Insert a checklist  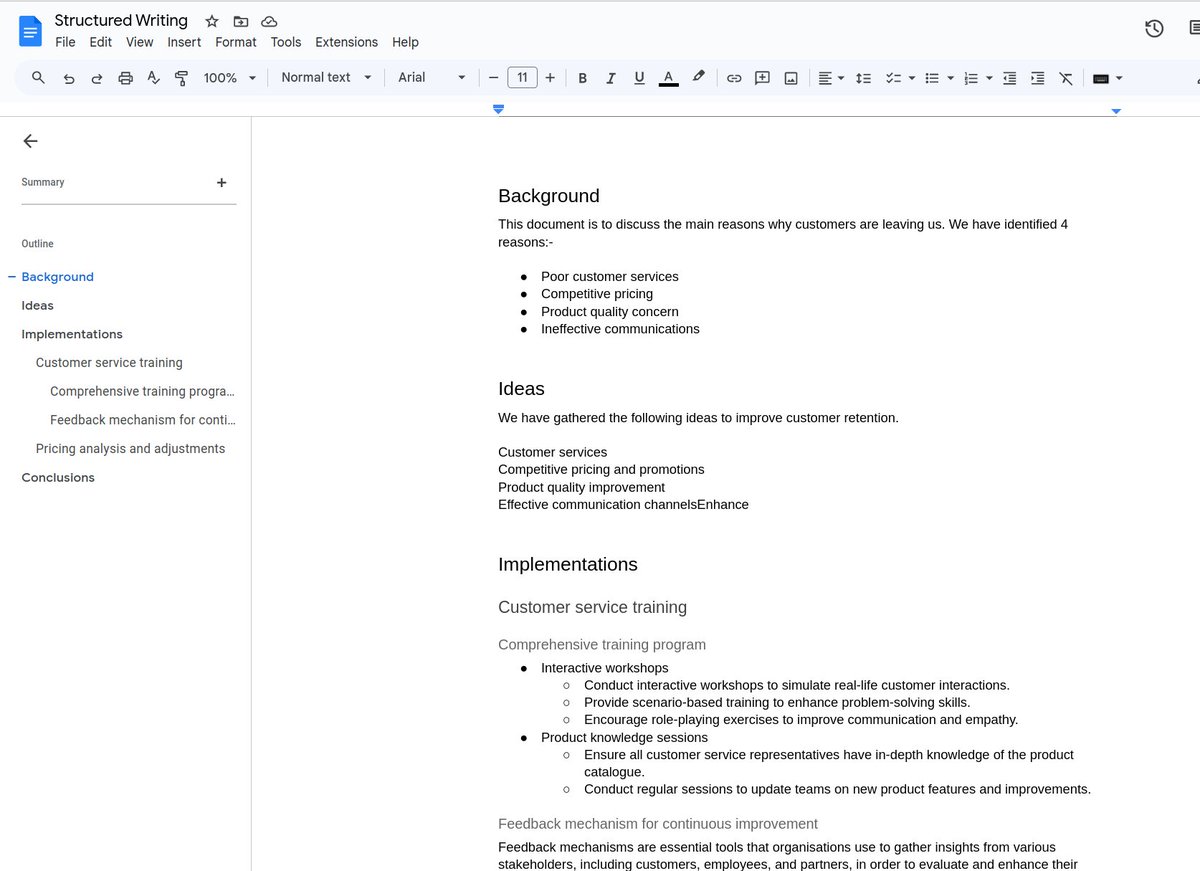[x=894, y=78]
